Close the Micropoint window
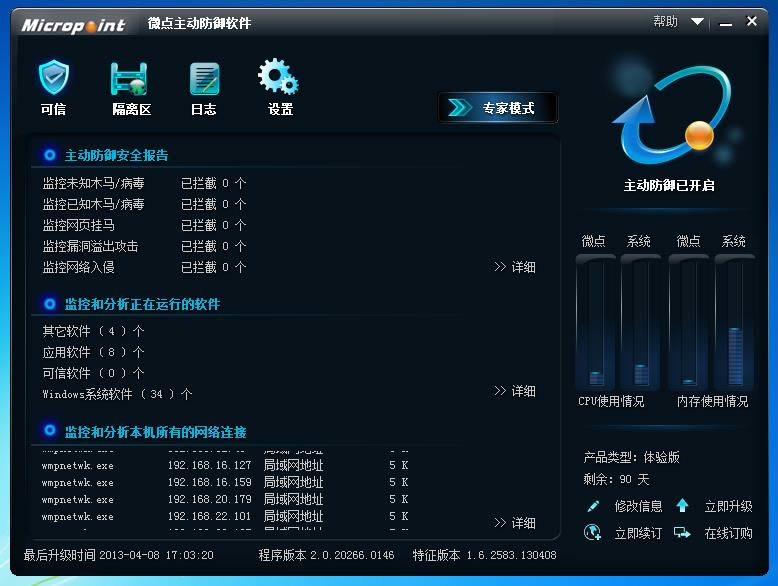The image size is (778, 586). [x=752, y=21]
